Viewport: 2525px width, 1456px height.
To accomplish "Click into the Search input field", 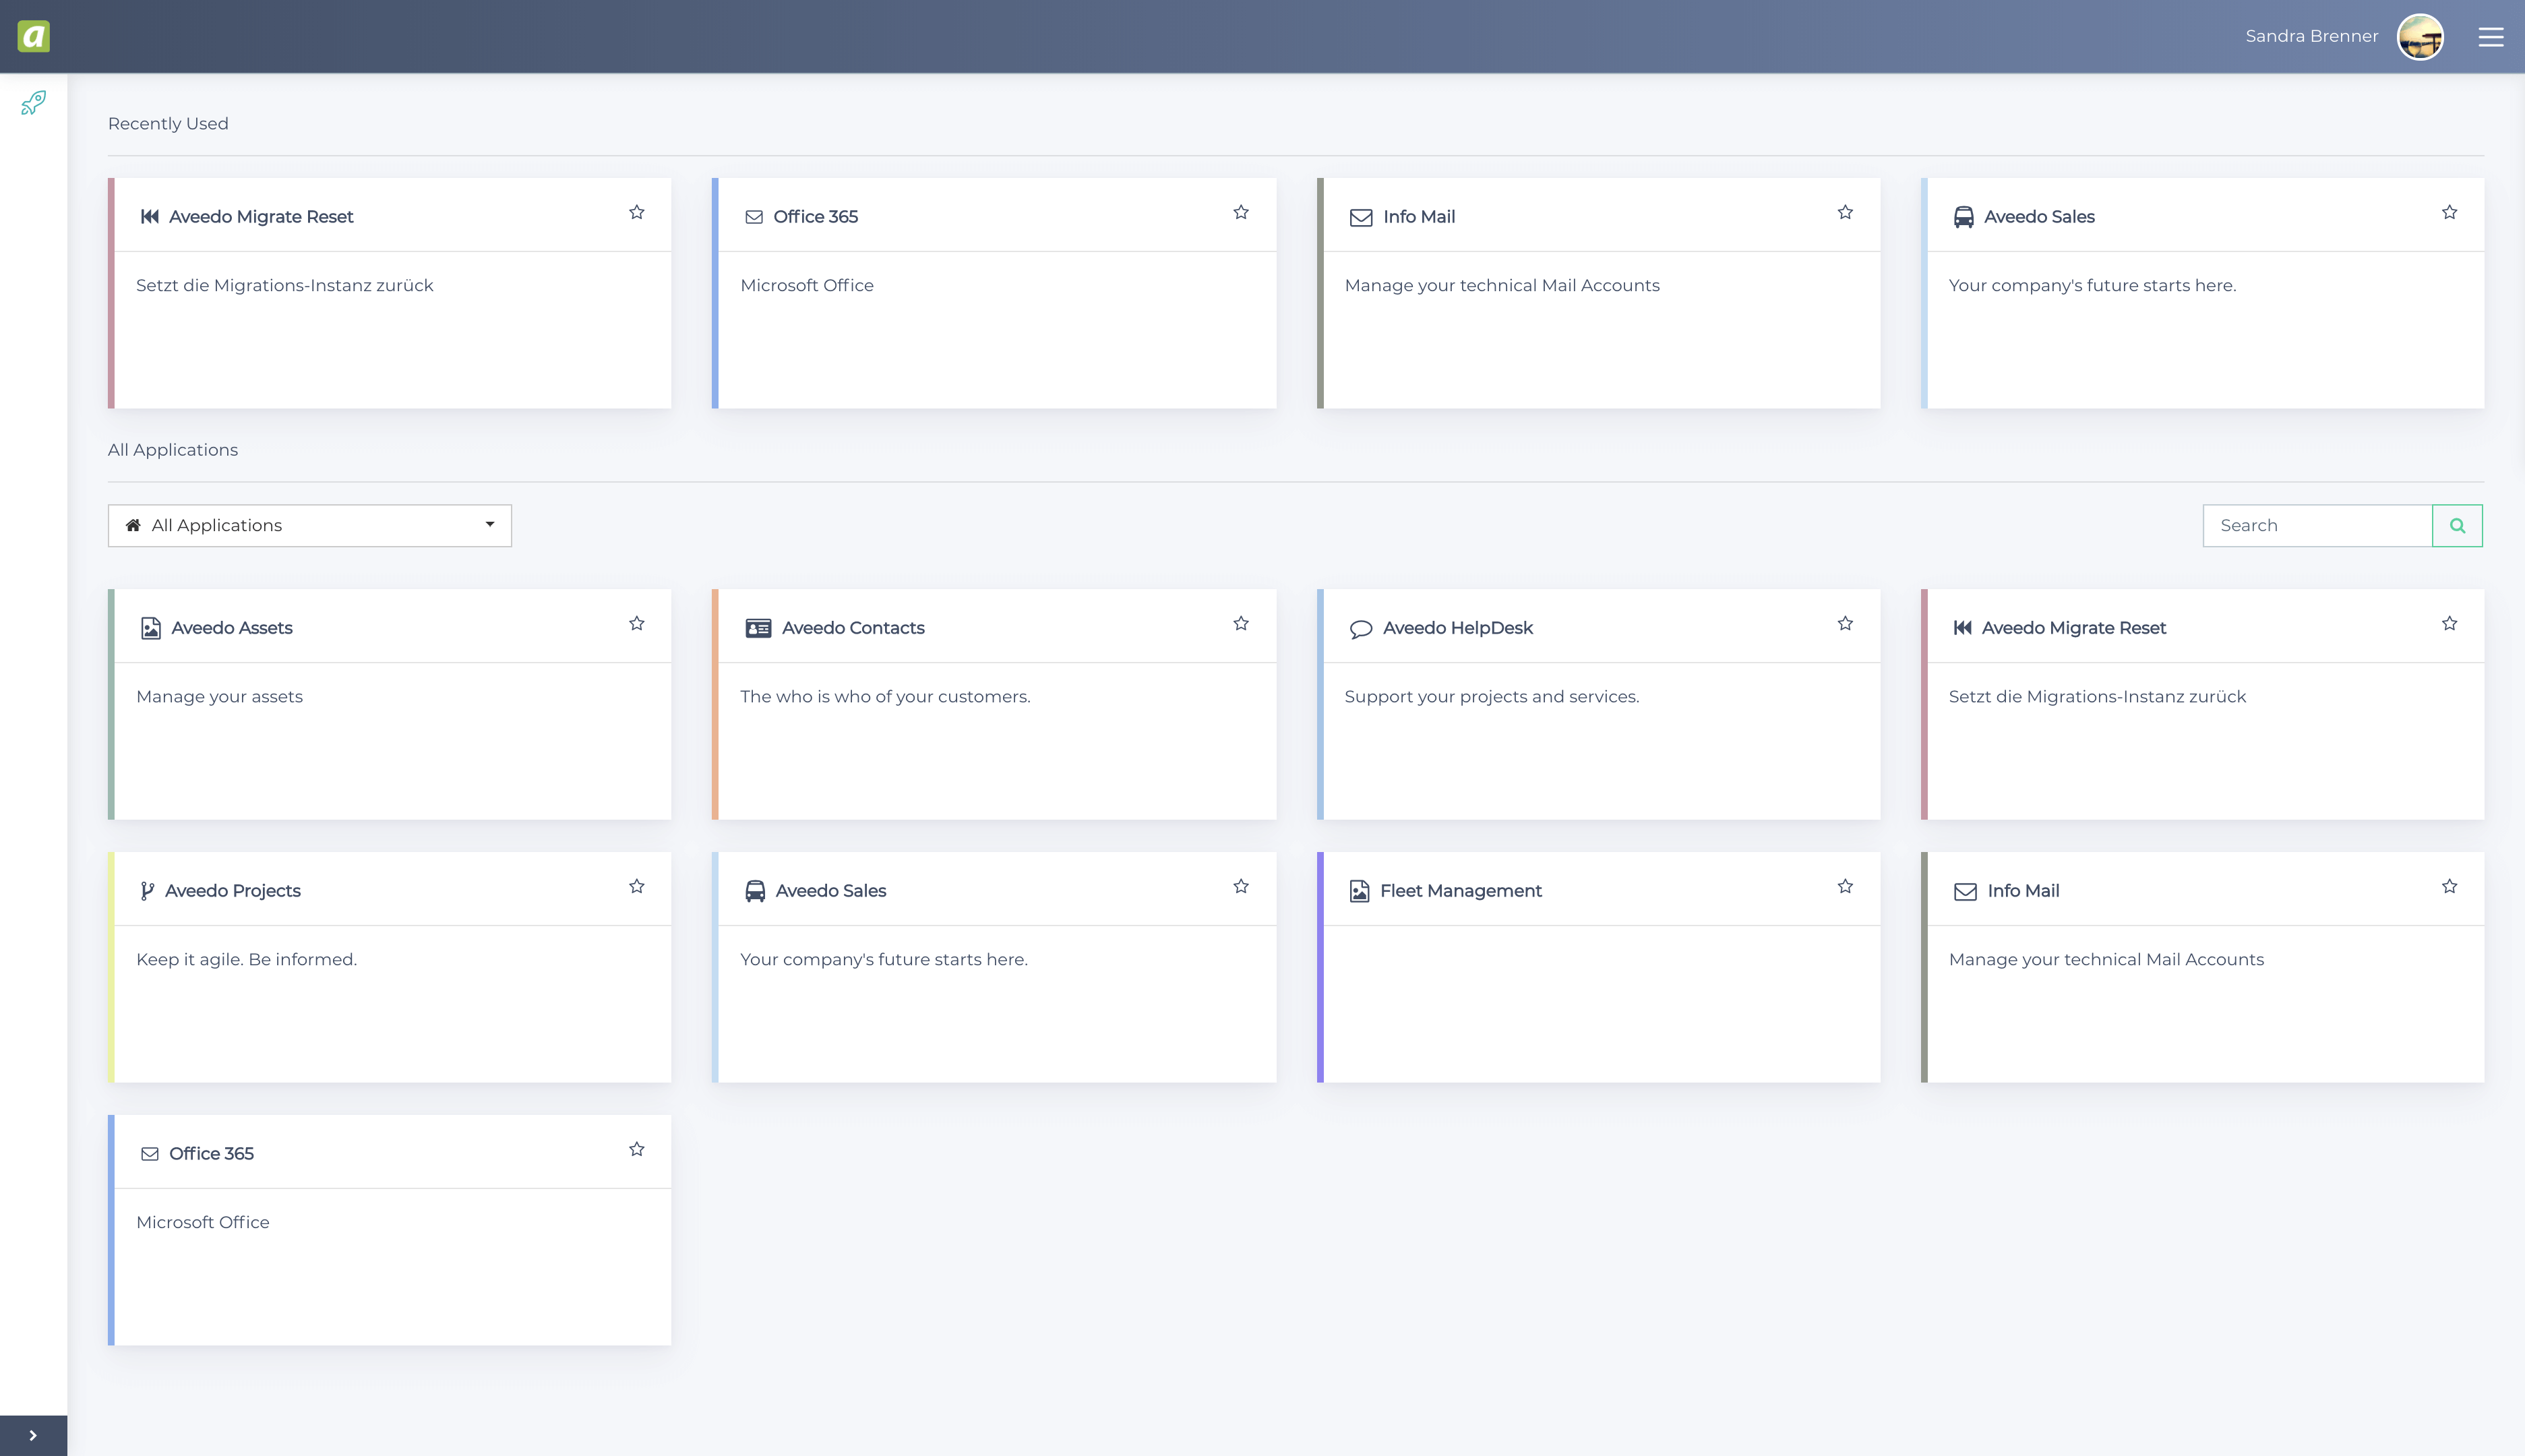I will click(x=2317, y=525).
